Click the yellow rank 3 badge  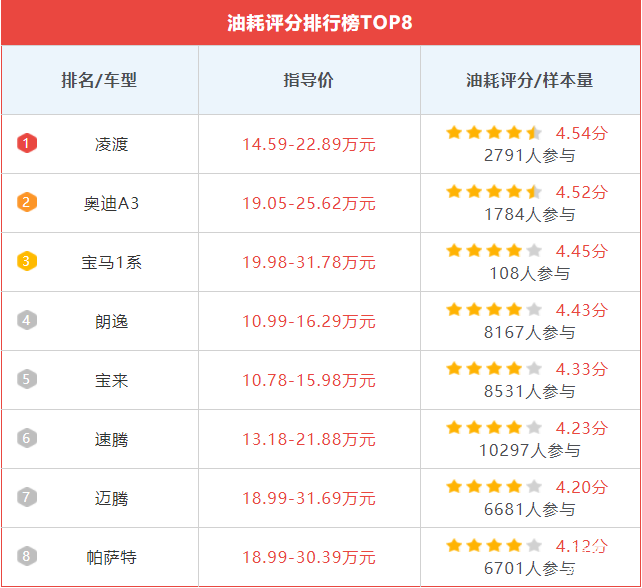tap(27, 262)
